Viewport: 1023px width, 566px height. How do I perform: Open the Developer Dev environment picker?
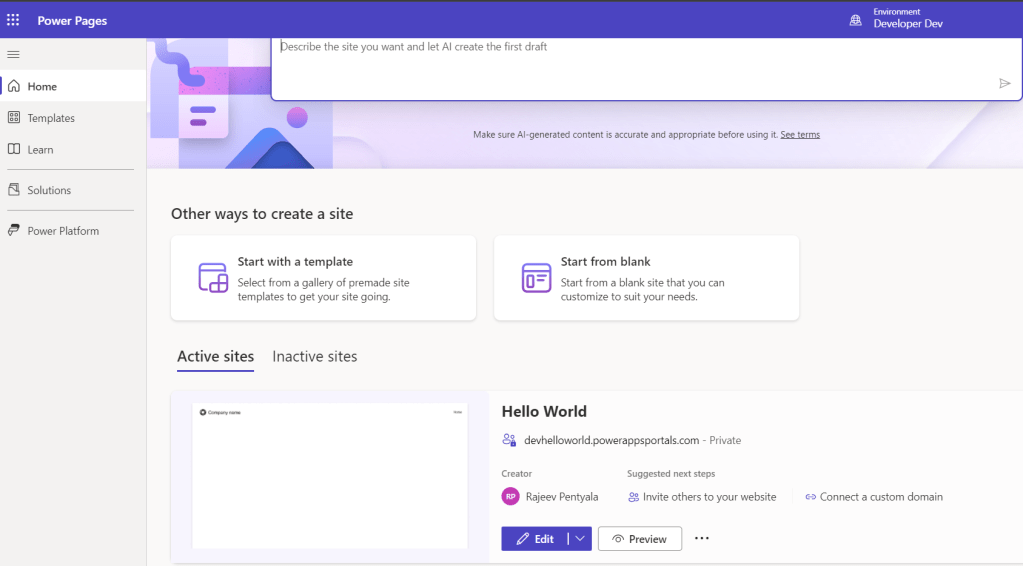(907, 23)
